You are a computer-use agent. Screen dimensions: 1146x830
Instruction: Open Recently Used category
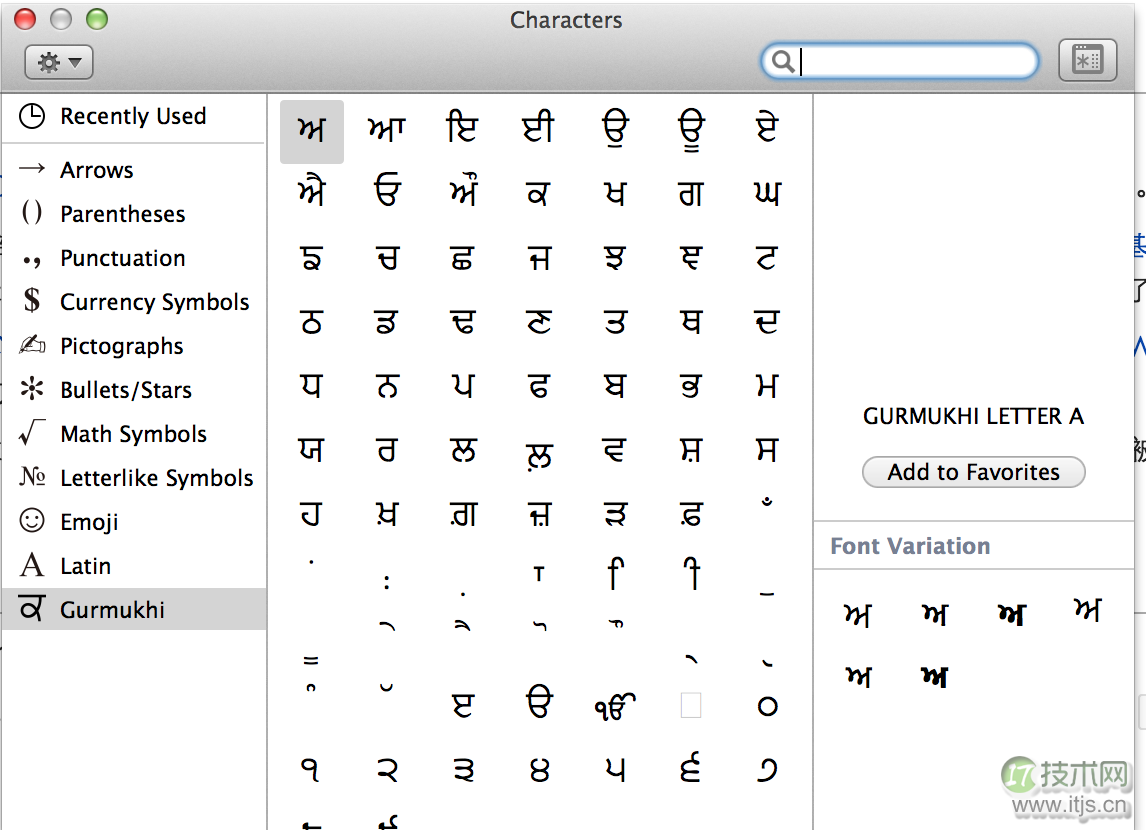[x=133, y=116]
